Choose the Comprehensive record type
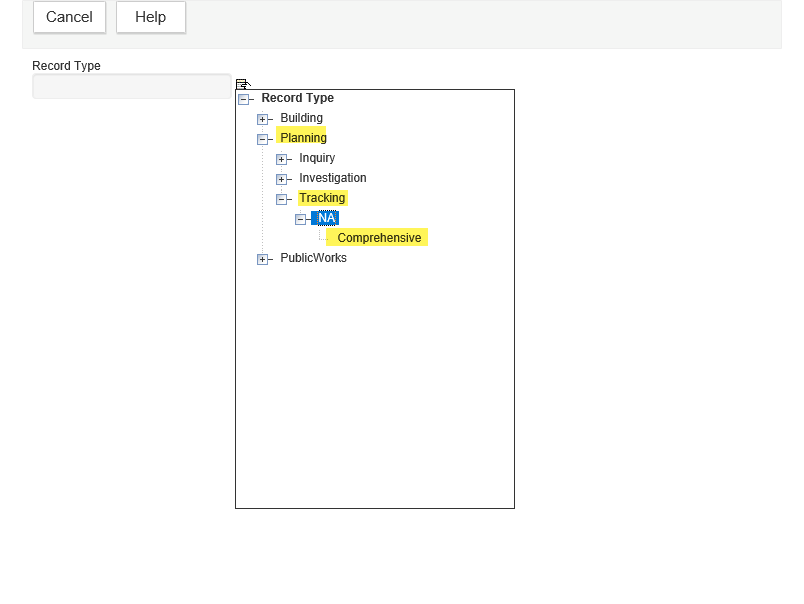Image resolution: width=804 pixels, height=604 pixels. 379,238
